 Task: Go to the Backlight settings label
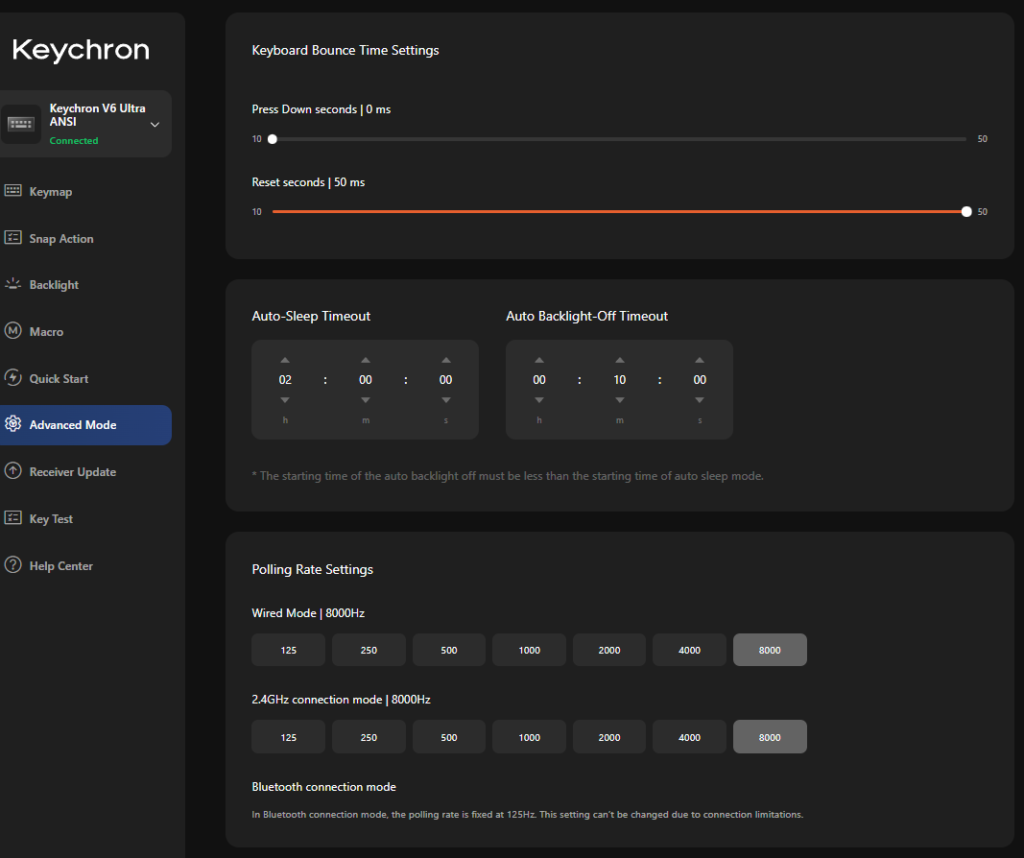pyautogui.click(x=54, y=285)
